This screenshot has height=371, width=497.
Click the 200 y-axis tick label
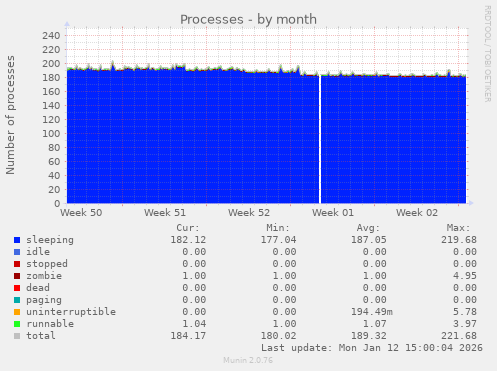(51, 63)
